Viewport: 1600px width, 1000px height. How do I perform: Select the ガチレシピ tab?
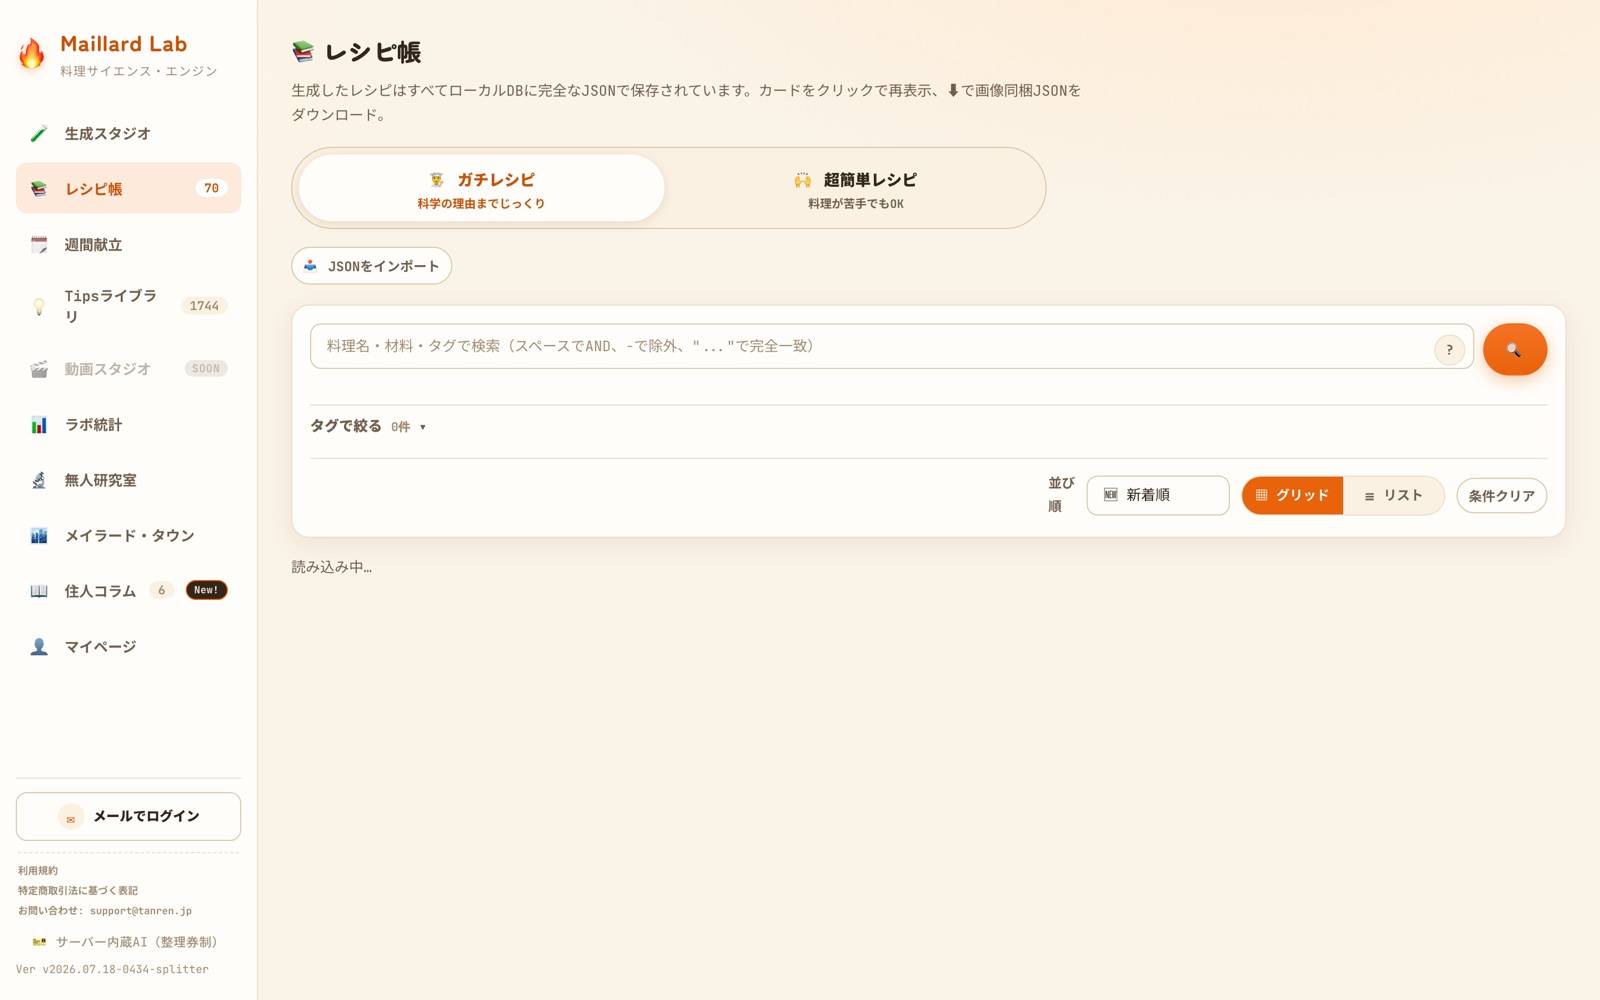click(x=481, y=188)
